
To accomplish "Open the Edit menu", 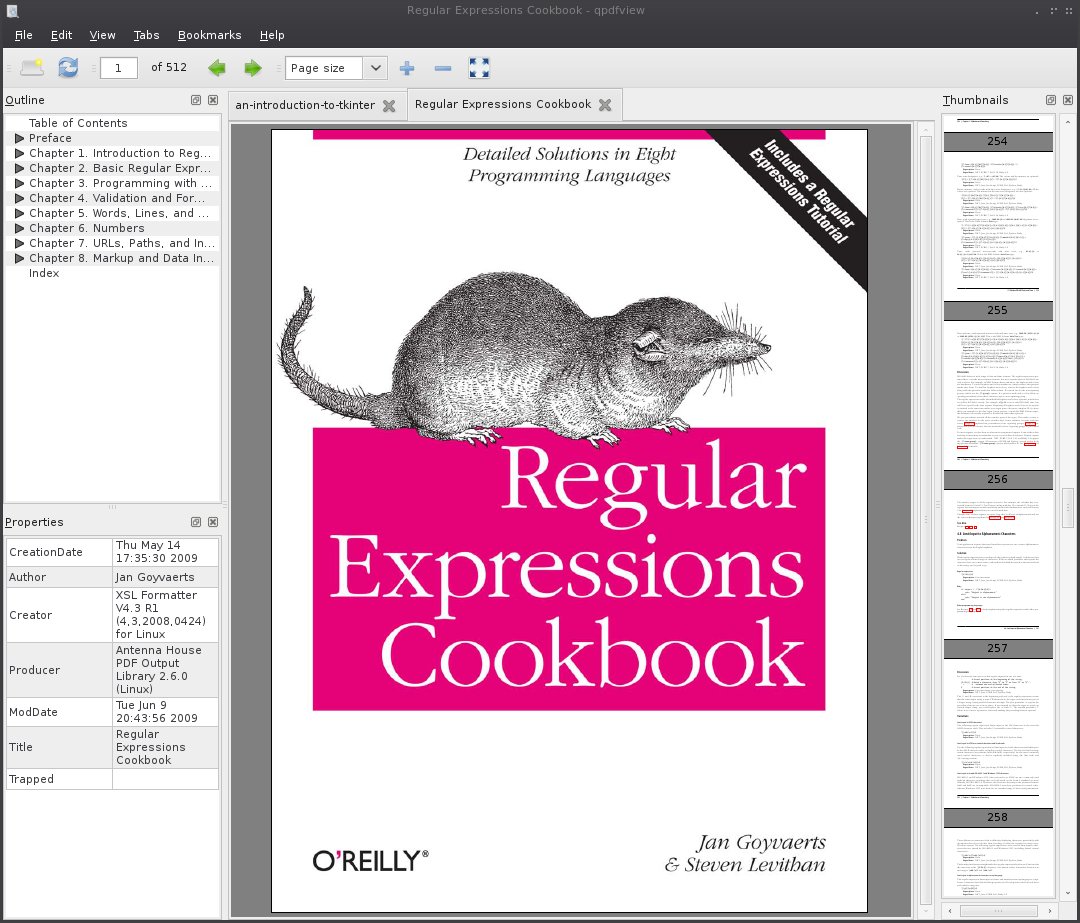I will tap(61, 35).
